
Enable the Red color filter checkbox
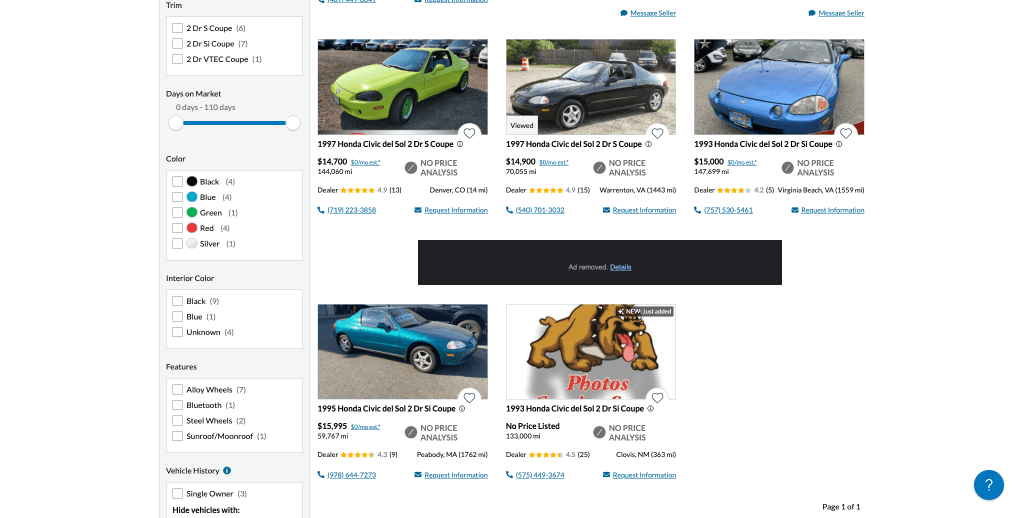(x=177, y=228)
